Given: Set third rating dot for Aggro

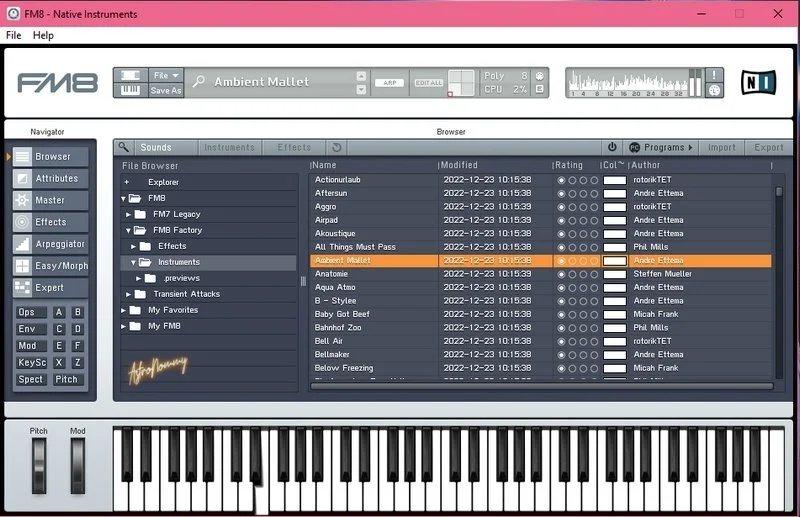Looking at the screenshot, I should (x=583, y=207).
